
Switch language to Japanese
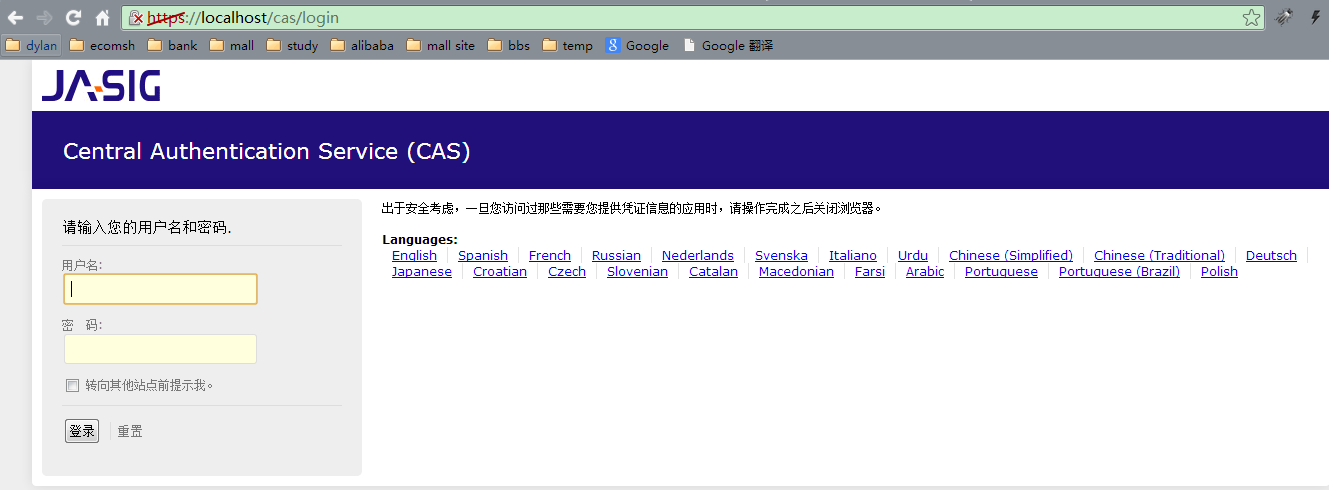coord(422,271)
